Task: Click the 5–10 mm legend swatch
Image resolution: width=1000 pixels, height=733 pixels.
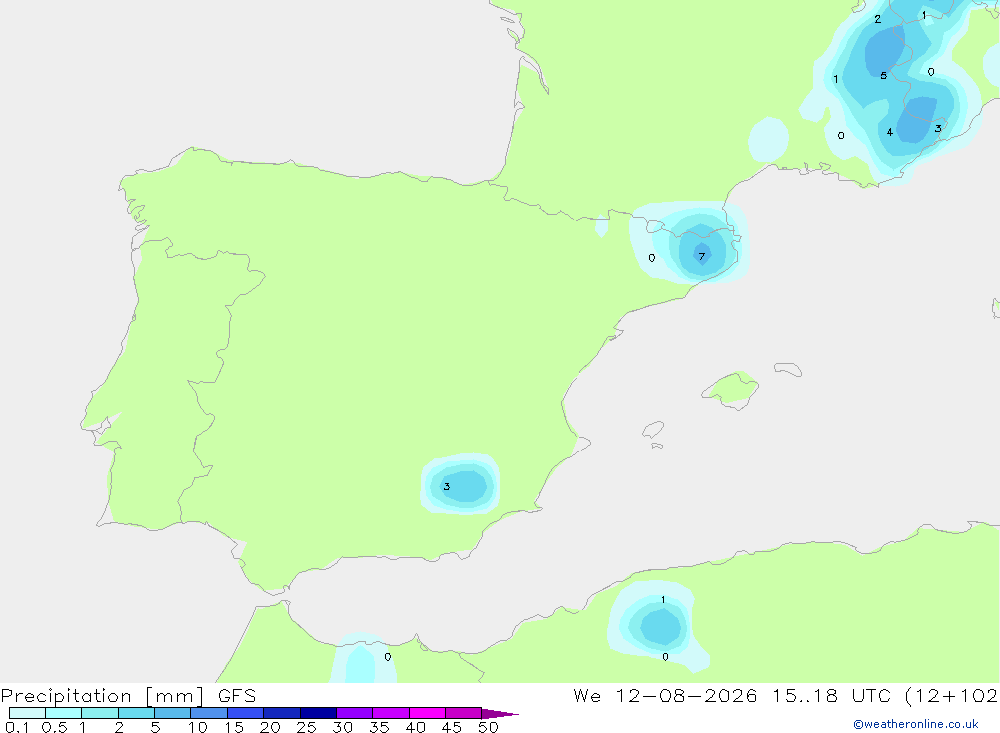Action: (x=173, y=713)
